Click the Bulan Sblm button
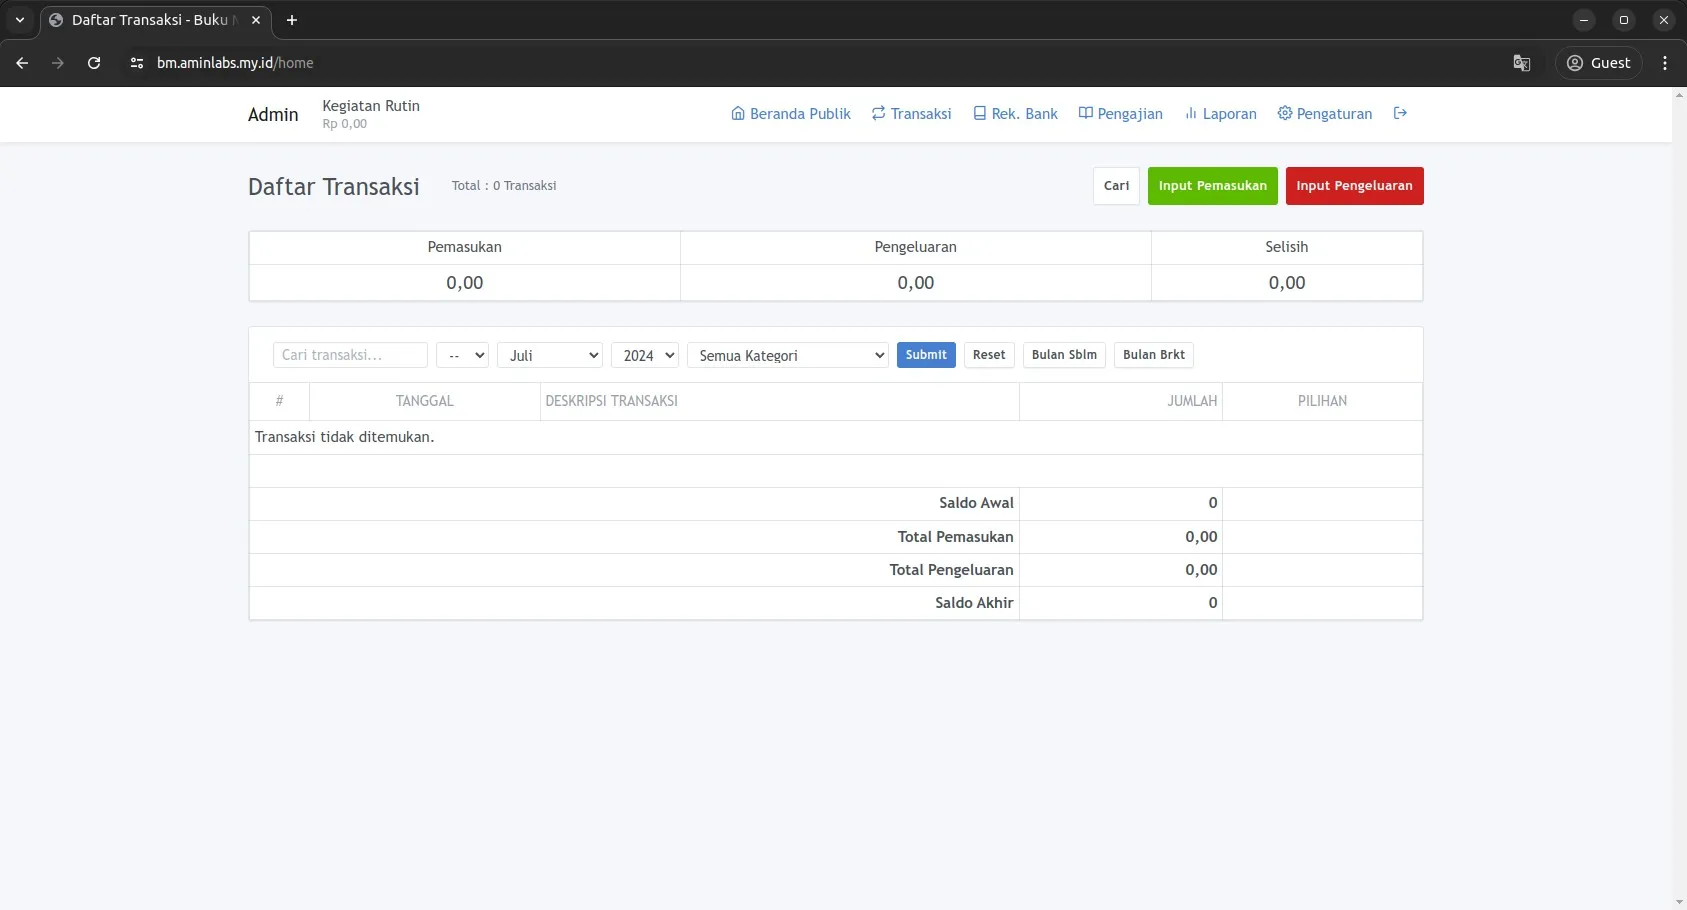The width and height of the screenshot is (1687, 910). pyautogui.click(x=1064, y=355)
